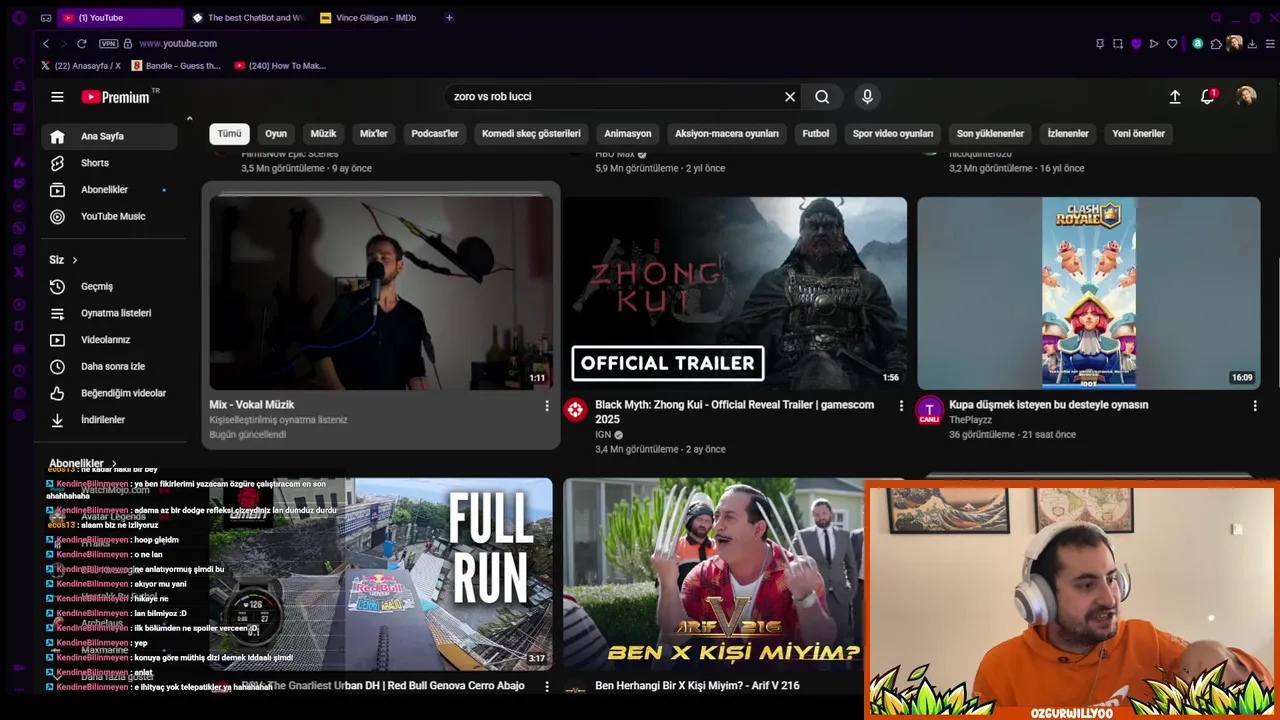
Task: Open options for Red Bull Genova video
Action: 546,687
